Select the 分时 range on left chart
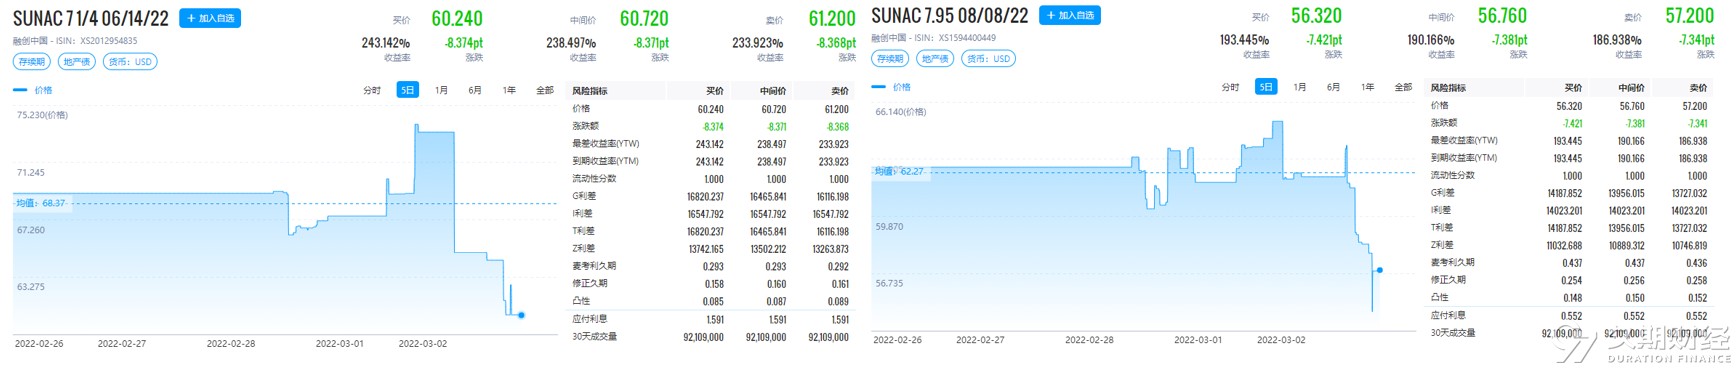This screenshot has width=1736, height=368. (372, 90)
